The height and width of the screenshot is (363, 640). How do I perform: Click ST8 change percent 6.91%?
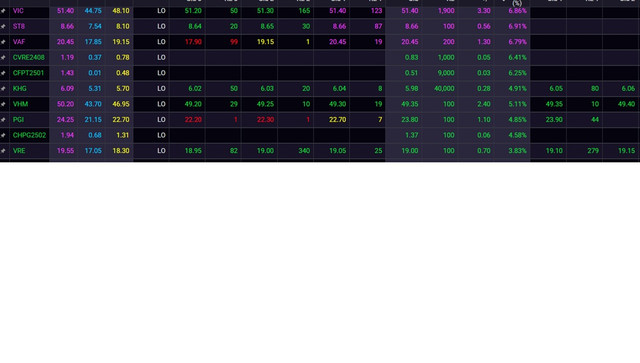click(x=518, y=27)
